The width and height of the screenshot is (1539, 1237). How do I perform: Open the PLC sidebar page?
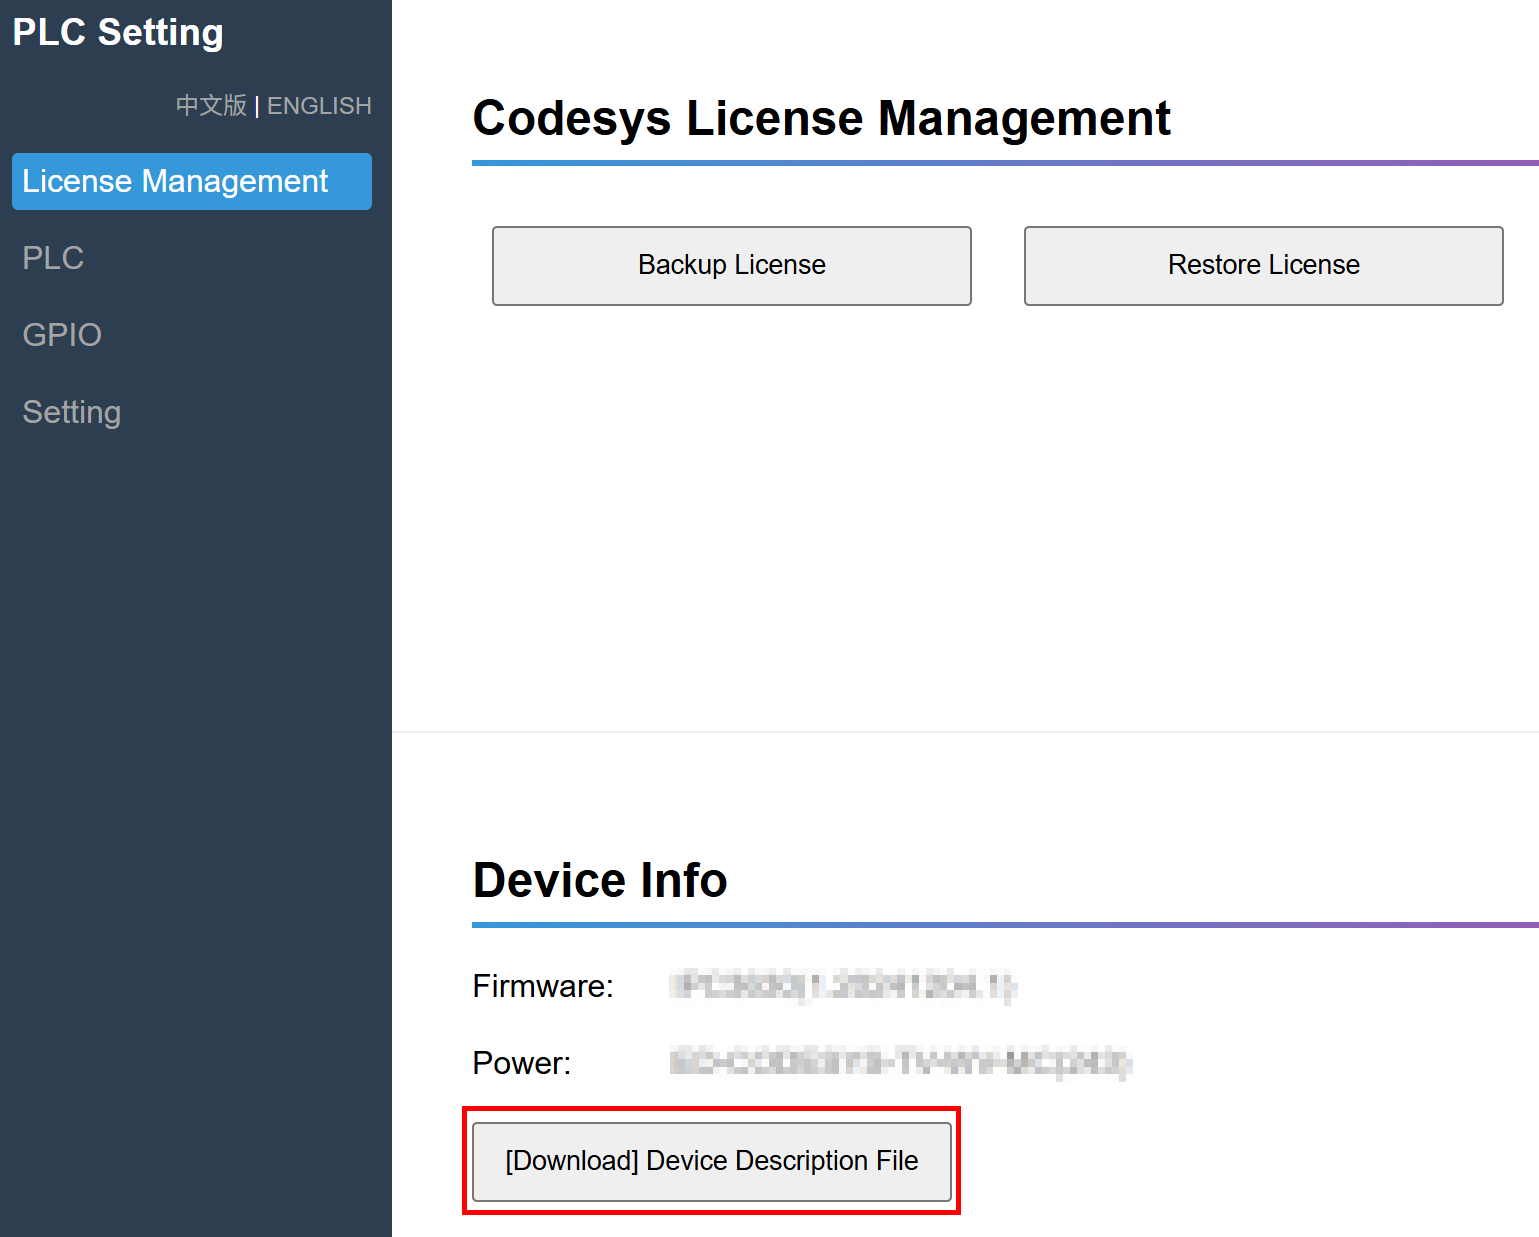pyautogui.click(x=53, y=258)
